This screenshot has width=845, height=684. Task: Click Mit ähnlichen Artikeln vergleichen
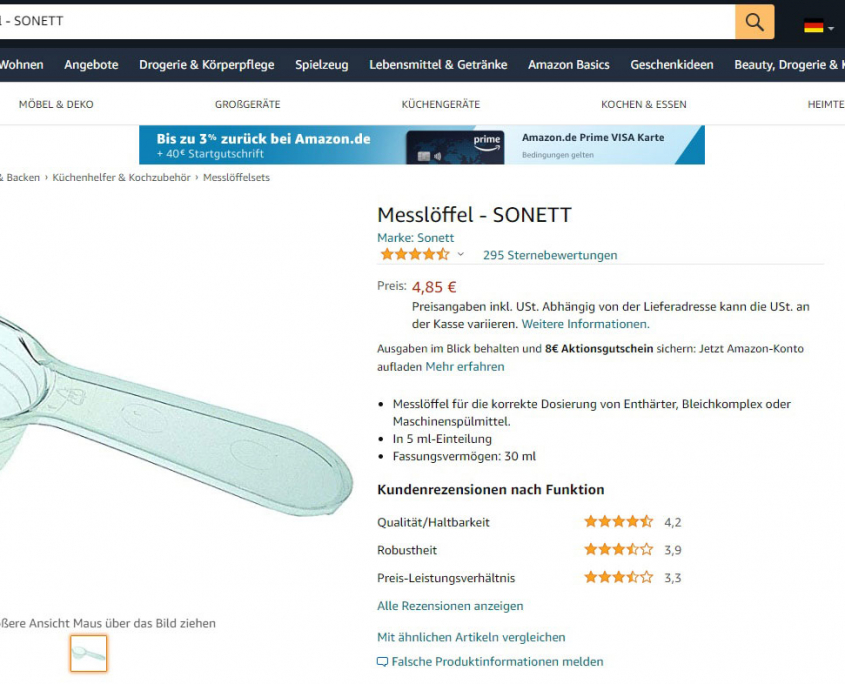coord(471,637)
